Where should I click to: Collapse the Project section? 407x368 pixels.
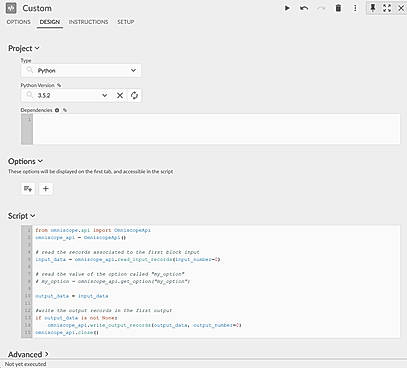pyautogui.click(x=24, y=48)
